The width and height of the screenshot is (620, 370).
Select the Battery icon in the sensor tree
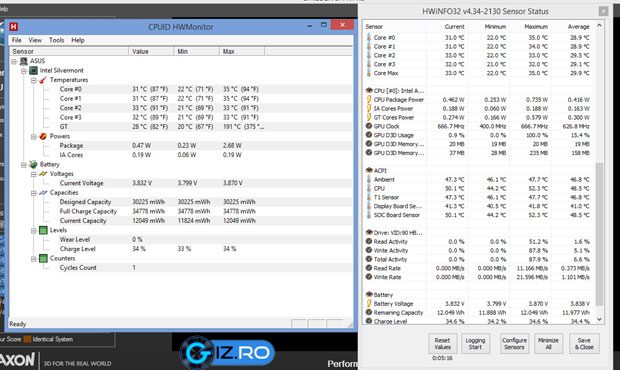(34, 164)
